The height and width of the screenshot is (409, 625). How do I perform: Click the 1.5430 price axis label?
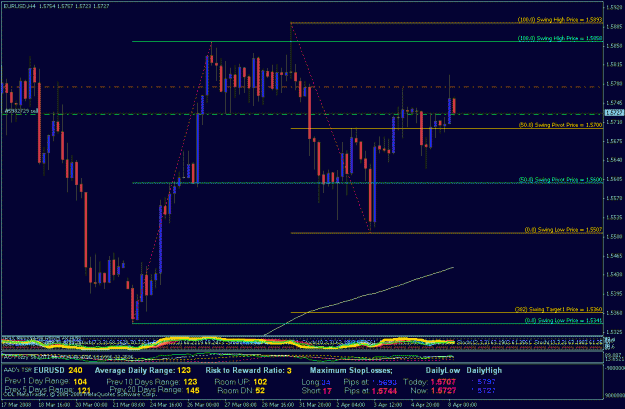pos(614,274)
